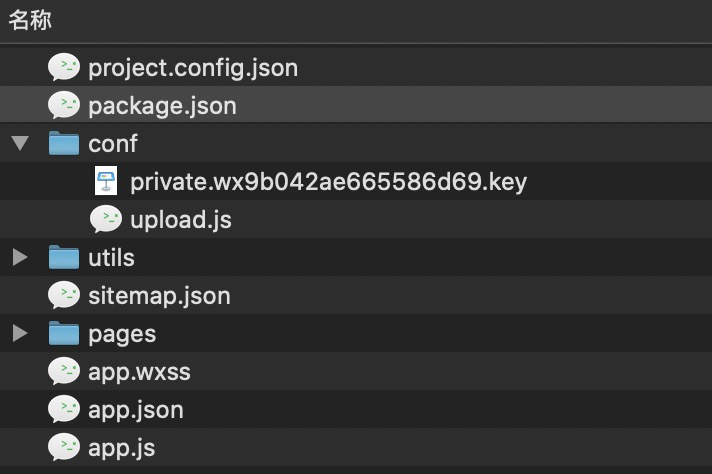Click the upload.js file icon
Screen dimensions: 712x474
[106, 219]
